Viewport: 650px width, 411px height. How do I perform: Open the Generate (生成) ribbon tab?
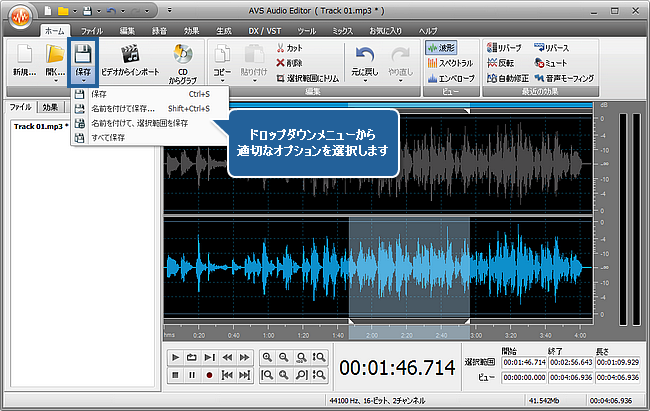coord(224,31)
